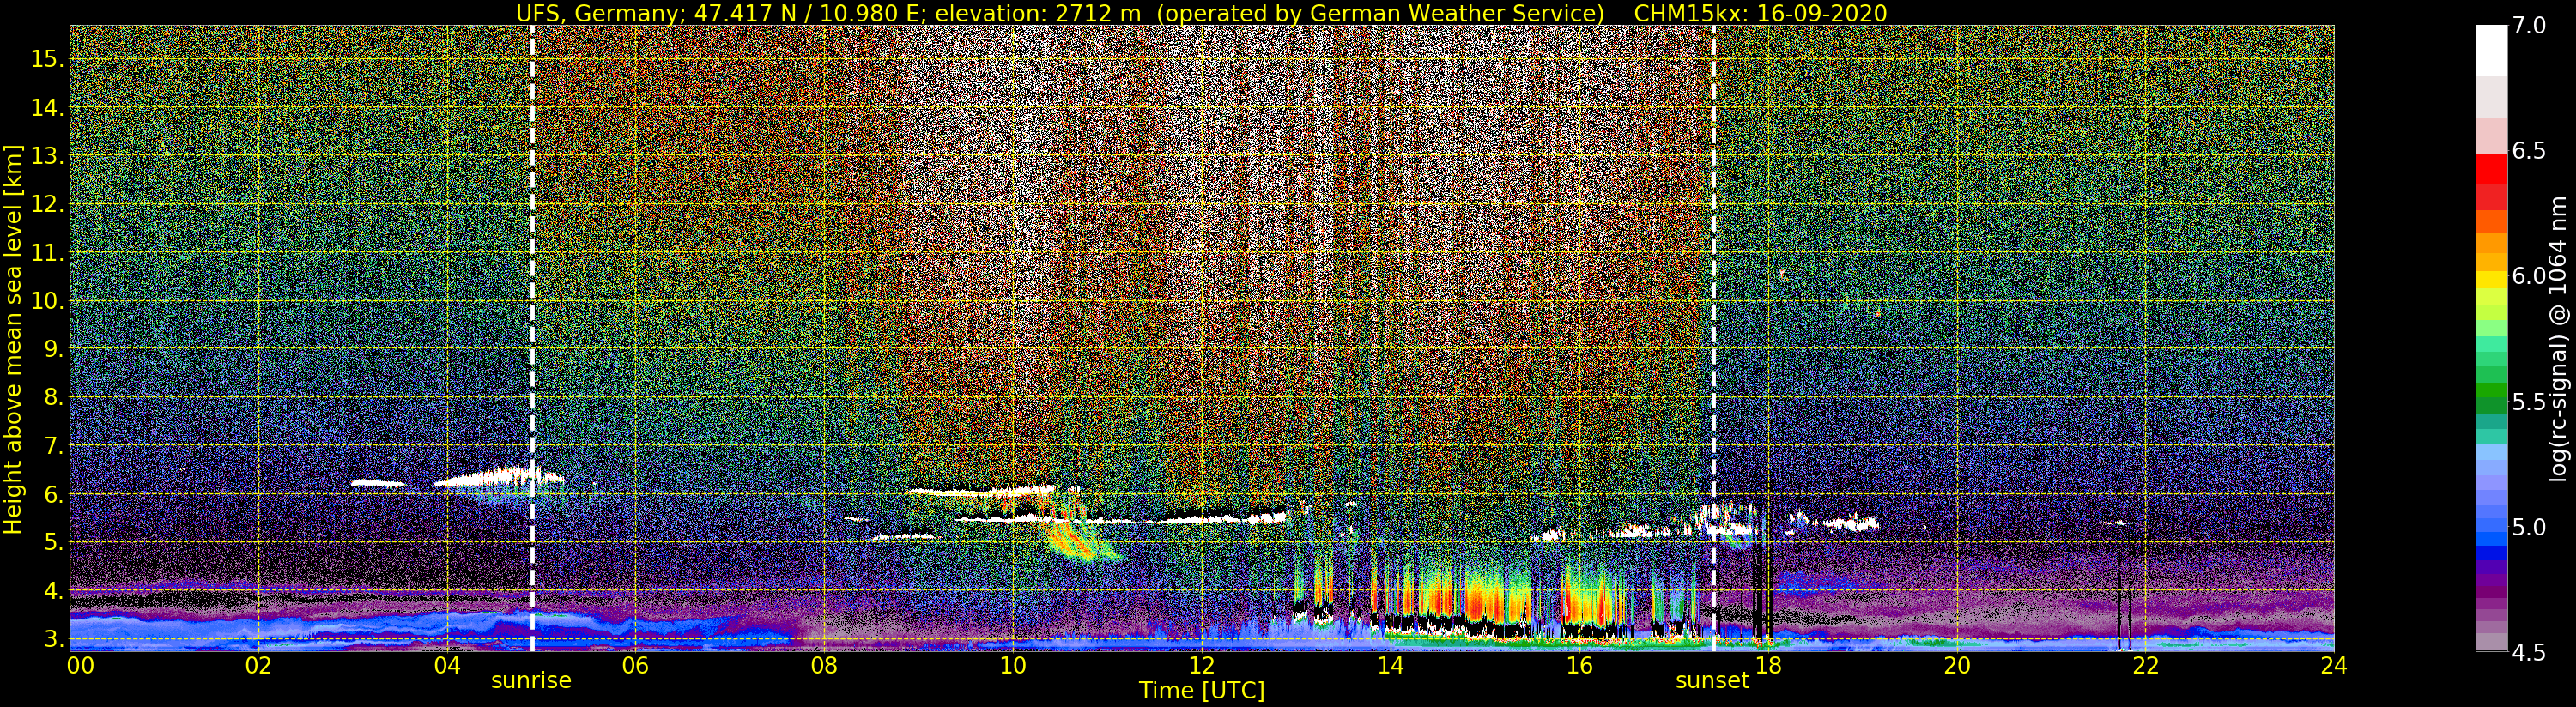
Task: Click height axis tick '6.'
Action: point(52,494)
